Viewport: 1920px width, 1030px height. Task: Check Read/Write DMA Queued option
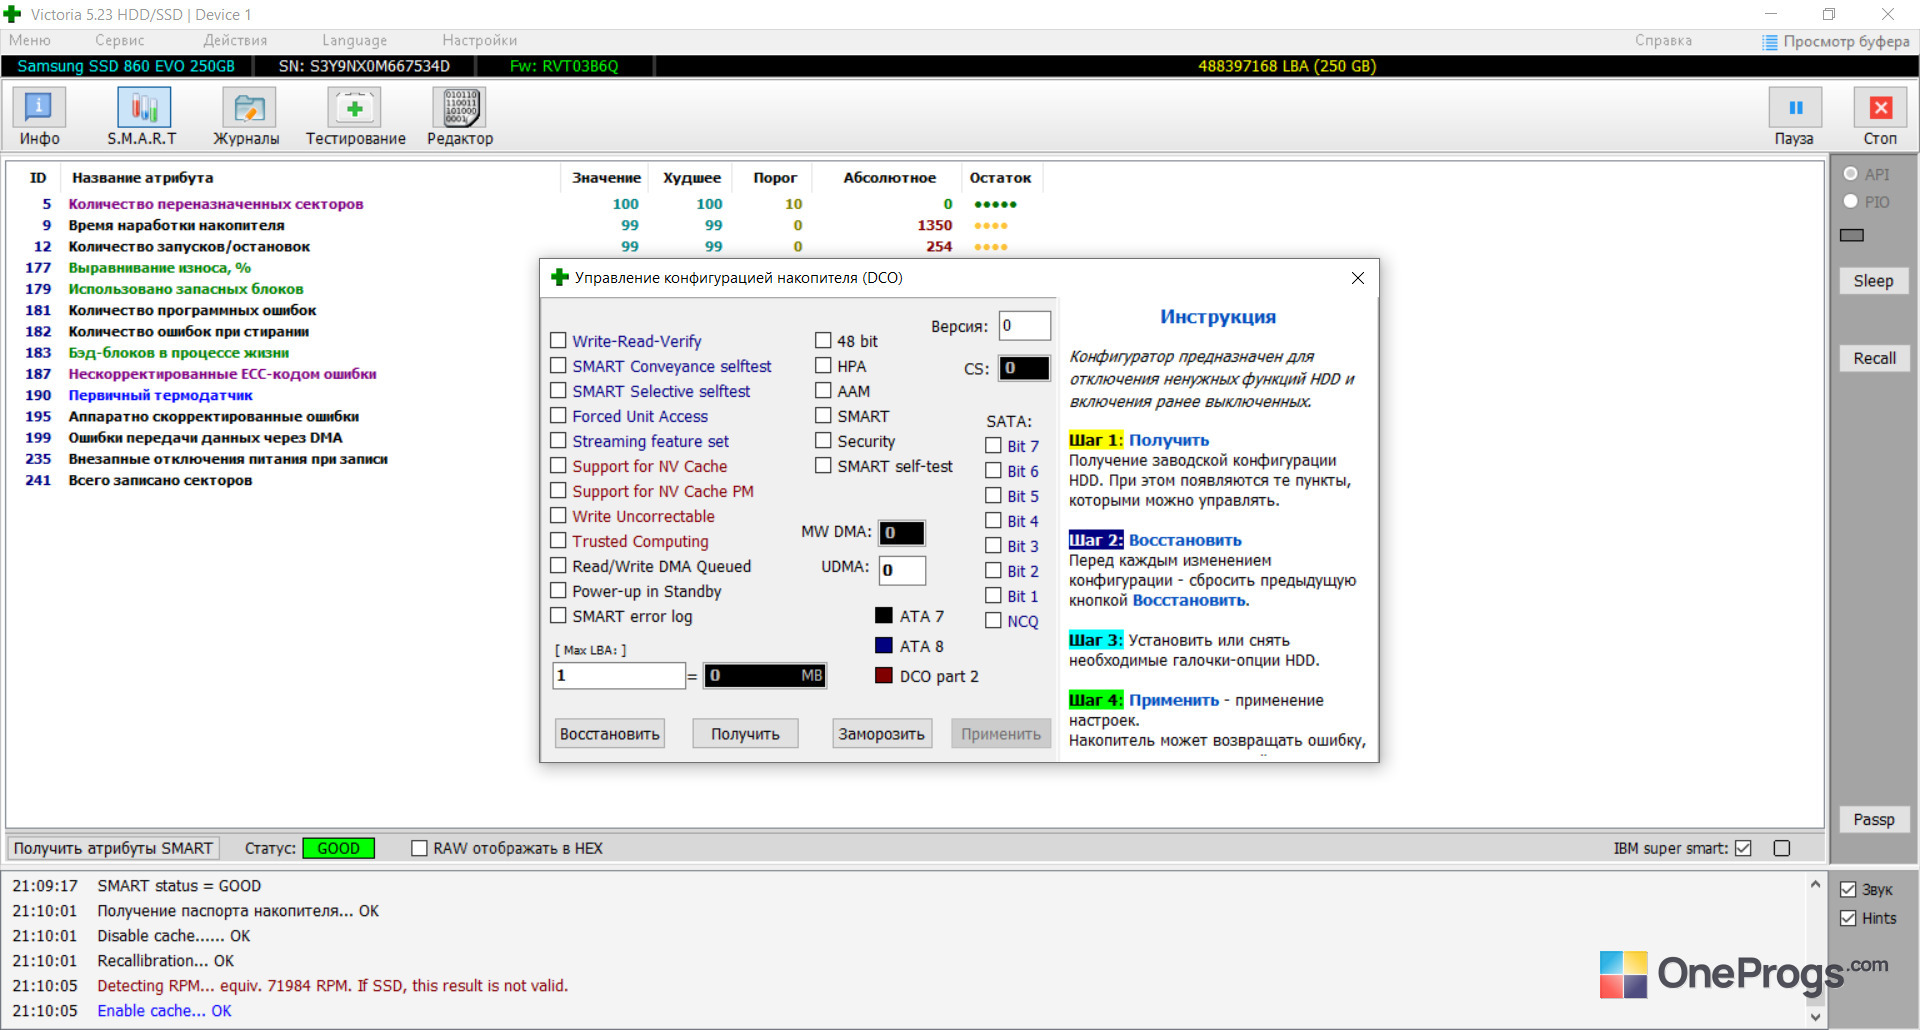point(558,566)
